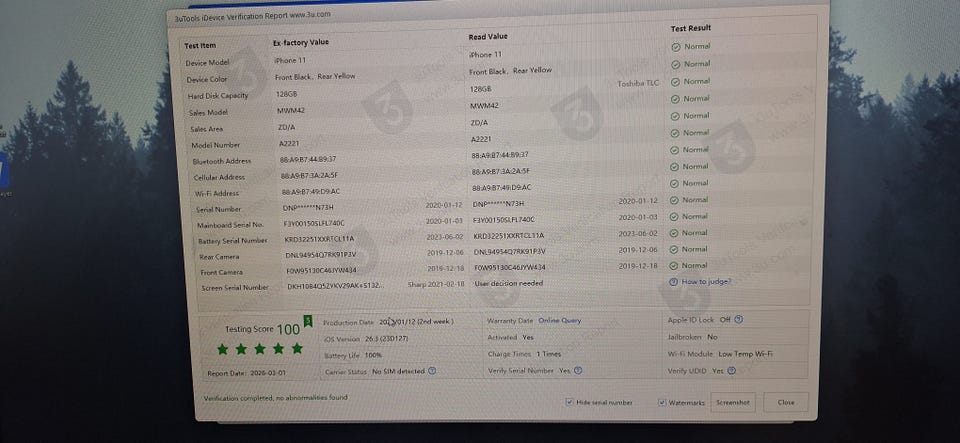Select the ex-factory battery serial KRD32251XXRTCL11A
The width and height of the screenshot is (960, 443).
pyautogui.click(x=319, y=239)
